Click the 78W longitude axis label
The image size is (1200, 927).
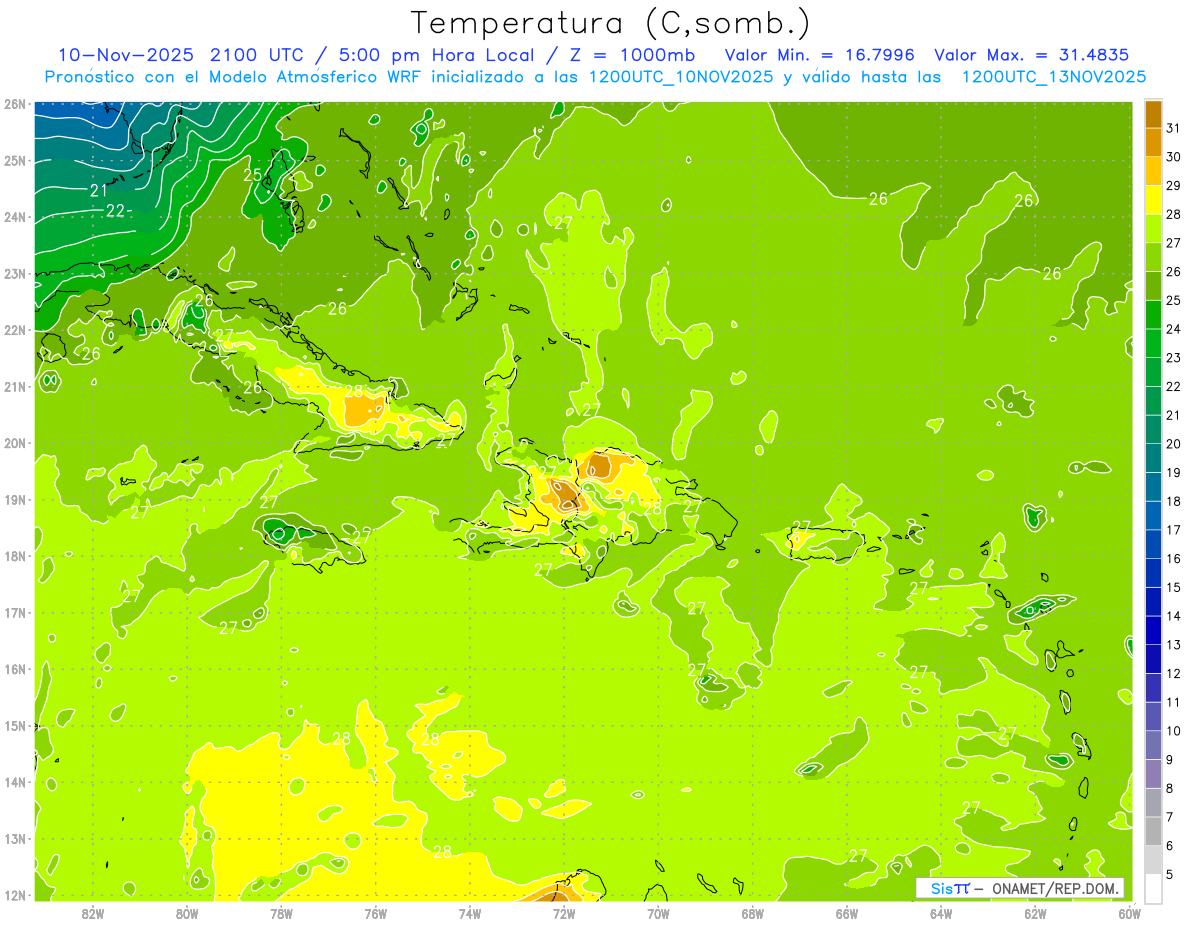[281, 913]
